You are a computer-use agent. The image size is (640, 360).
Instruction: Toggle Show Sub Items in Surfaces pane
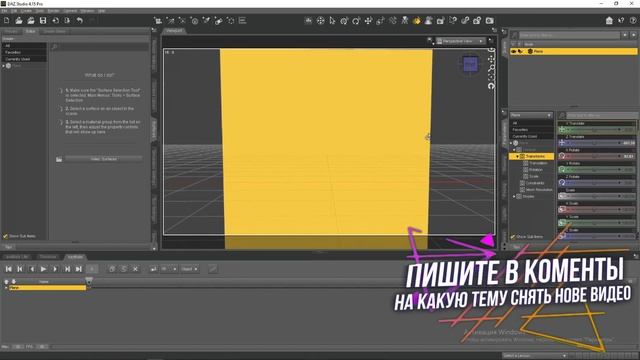tap(5, 236)
